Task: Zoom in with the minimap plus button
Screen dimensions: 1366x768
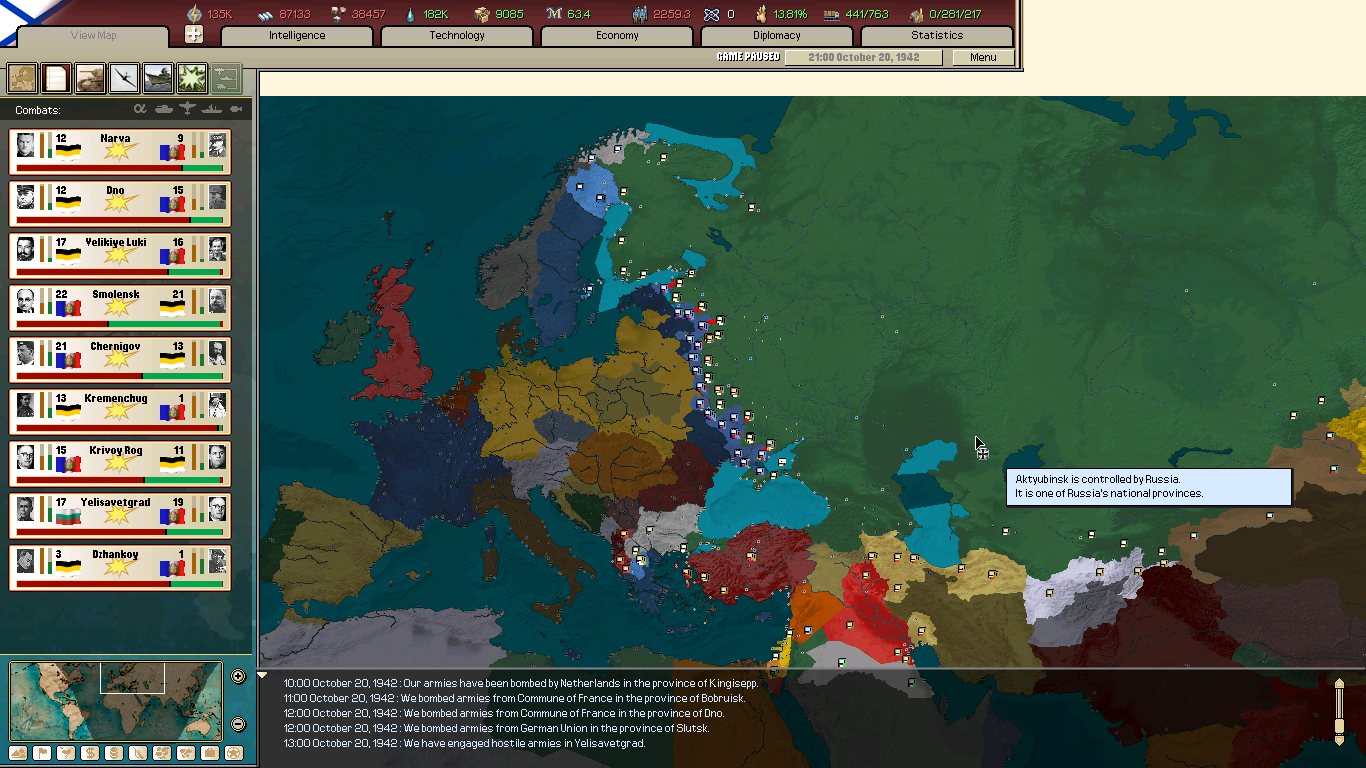Action: coord(238,676)
